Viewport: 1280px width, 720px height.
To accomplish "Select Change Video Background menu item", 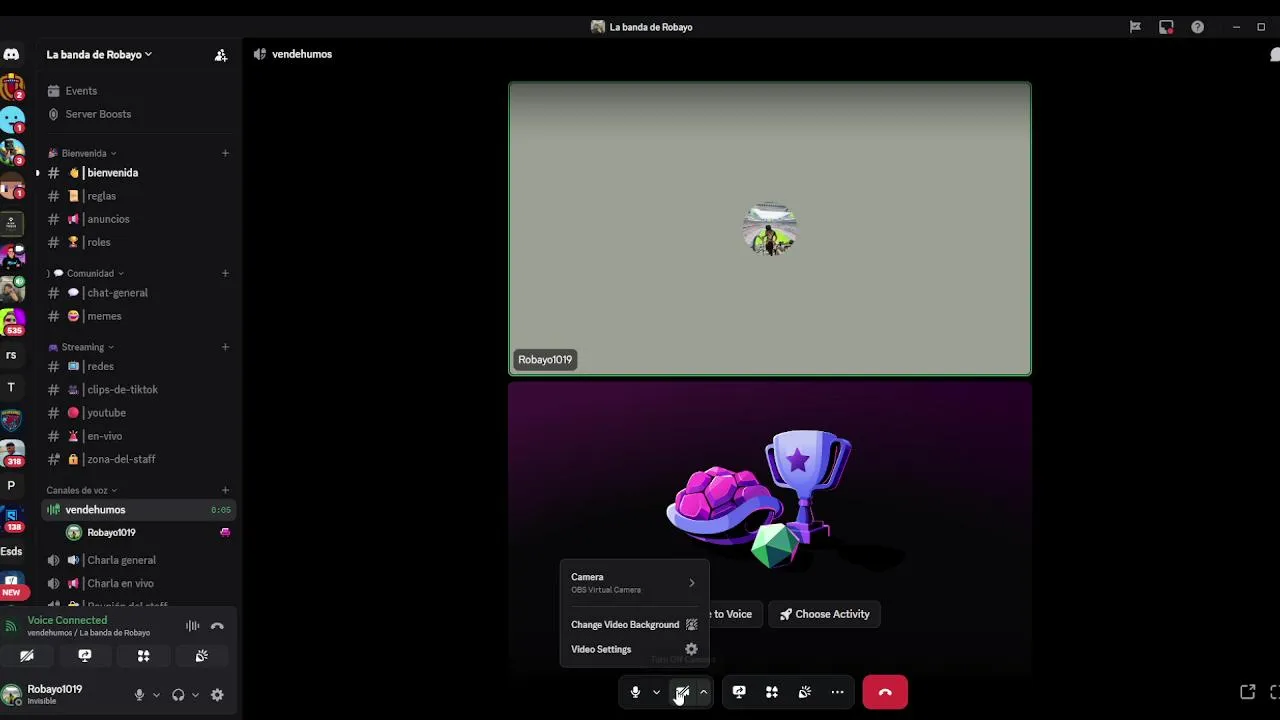I will pos(634,624).
